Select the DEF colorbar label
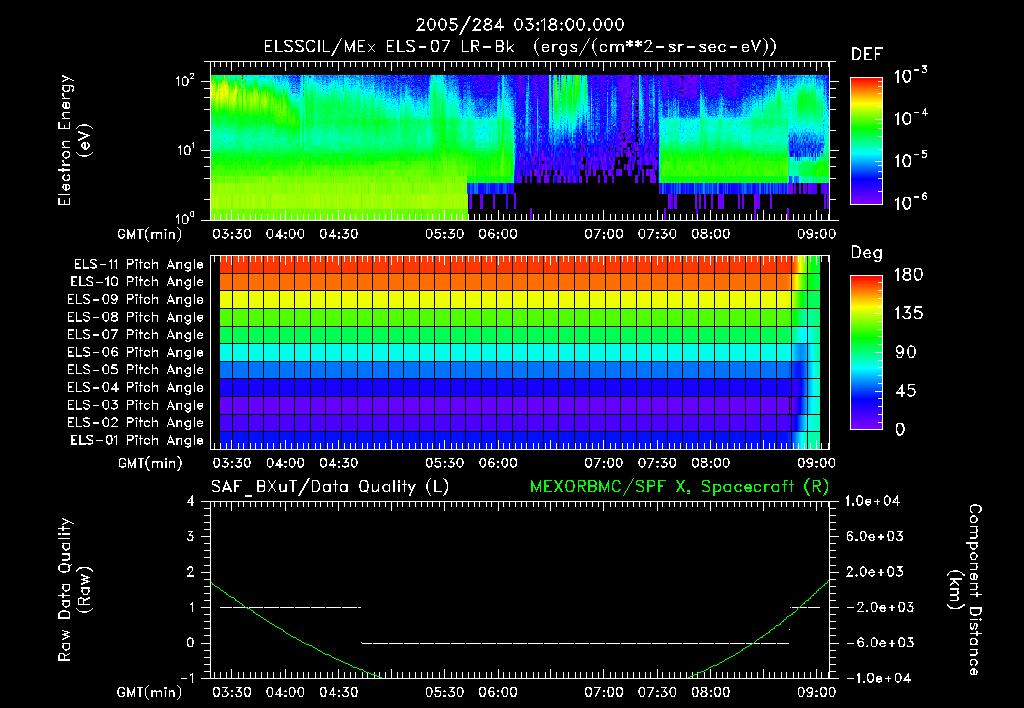Image resolution: width=1024 pixels, height=708 pixels. 866,54
